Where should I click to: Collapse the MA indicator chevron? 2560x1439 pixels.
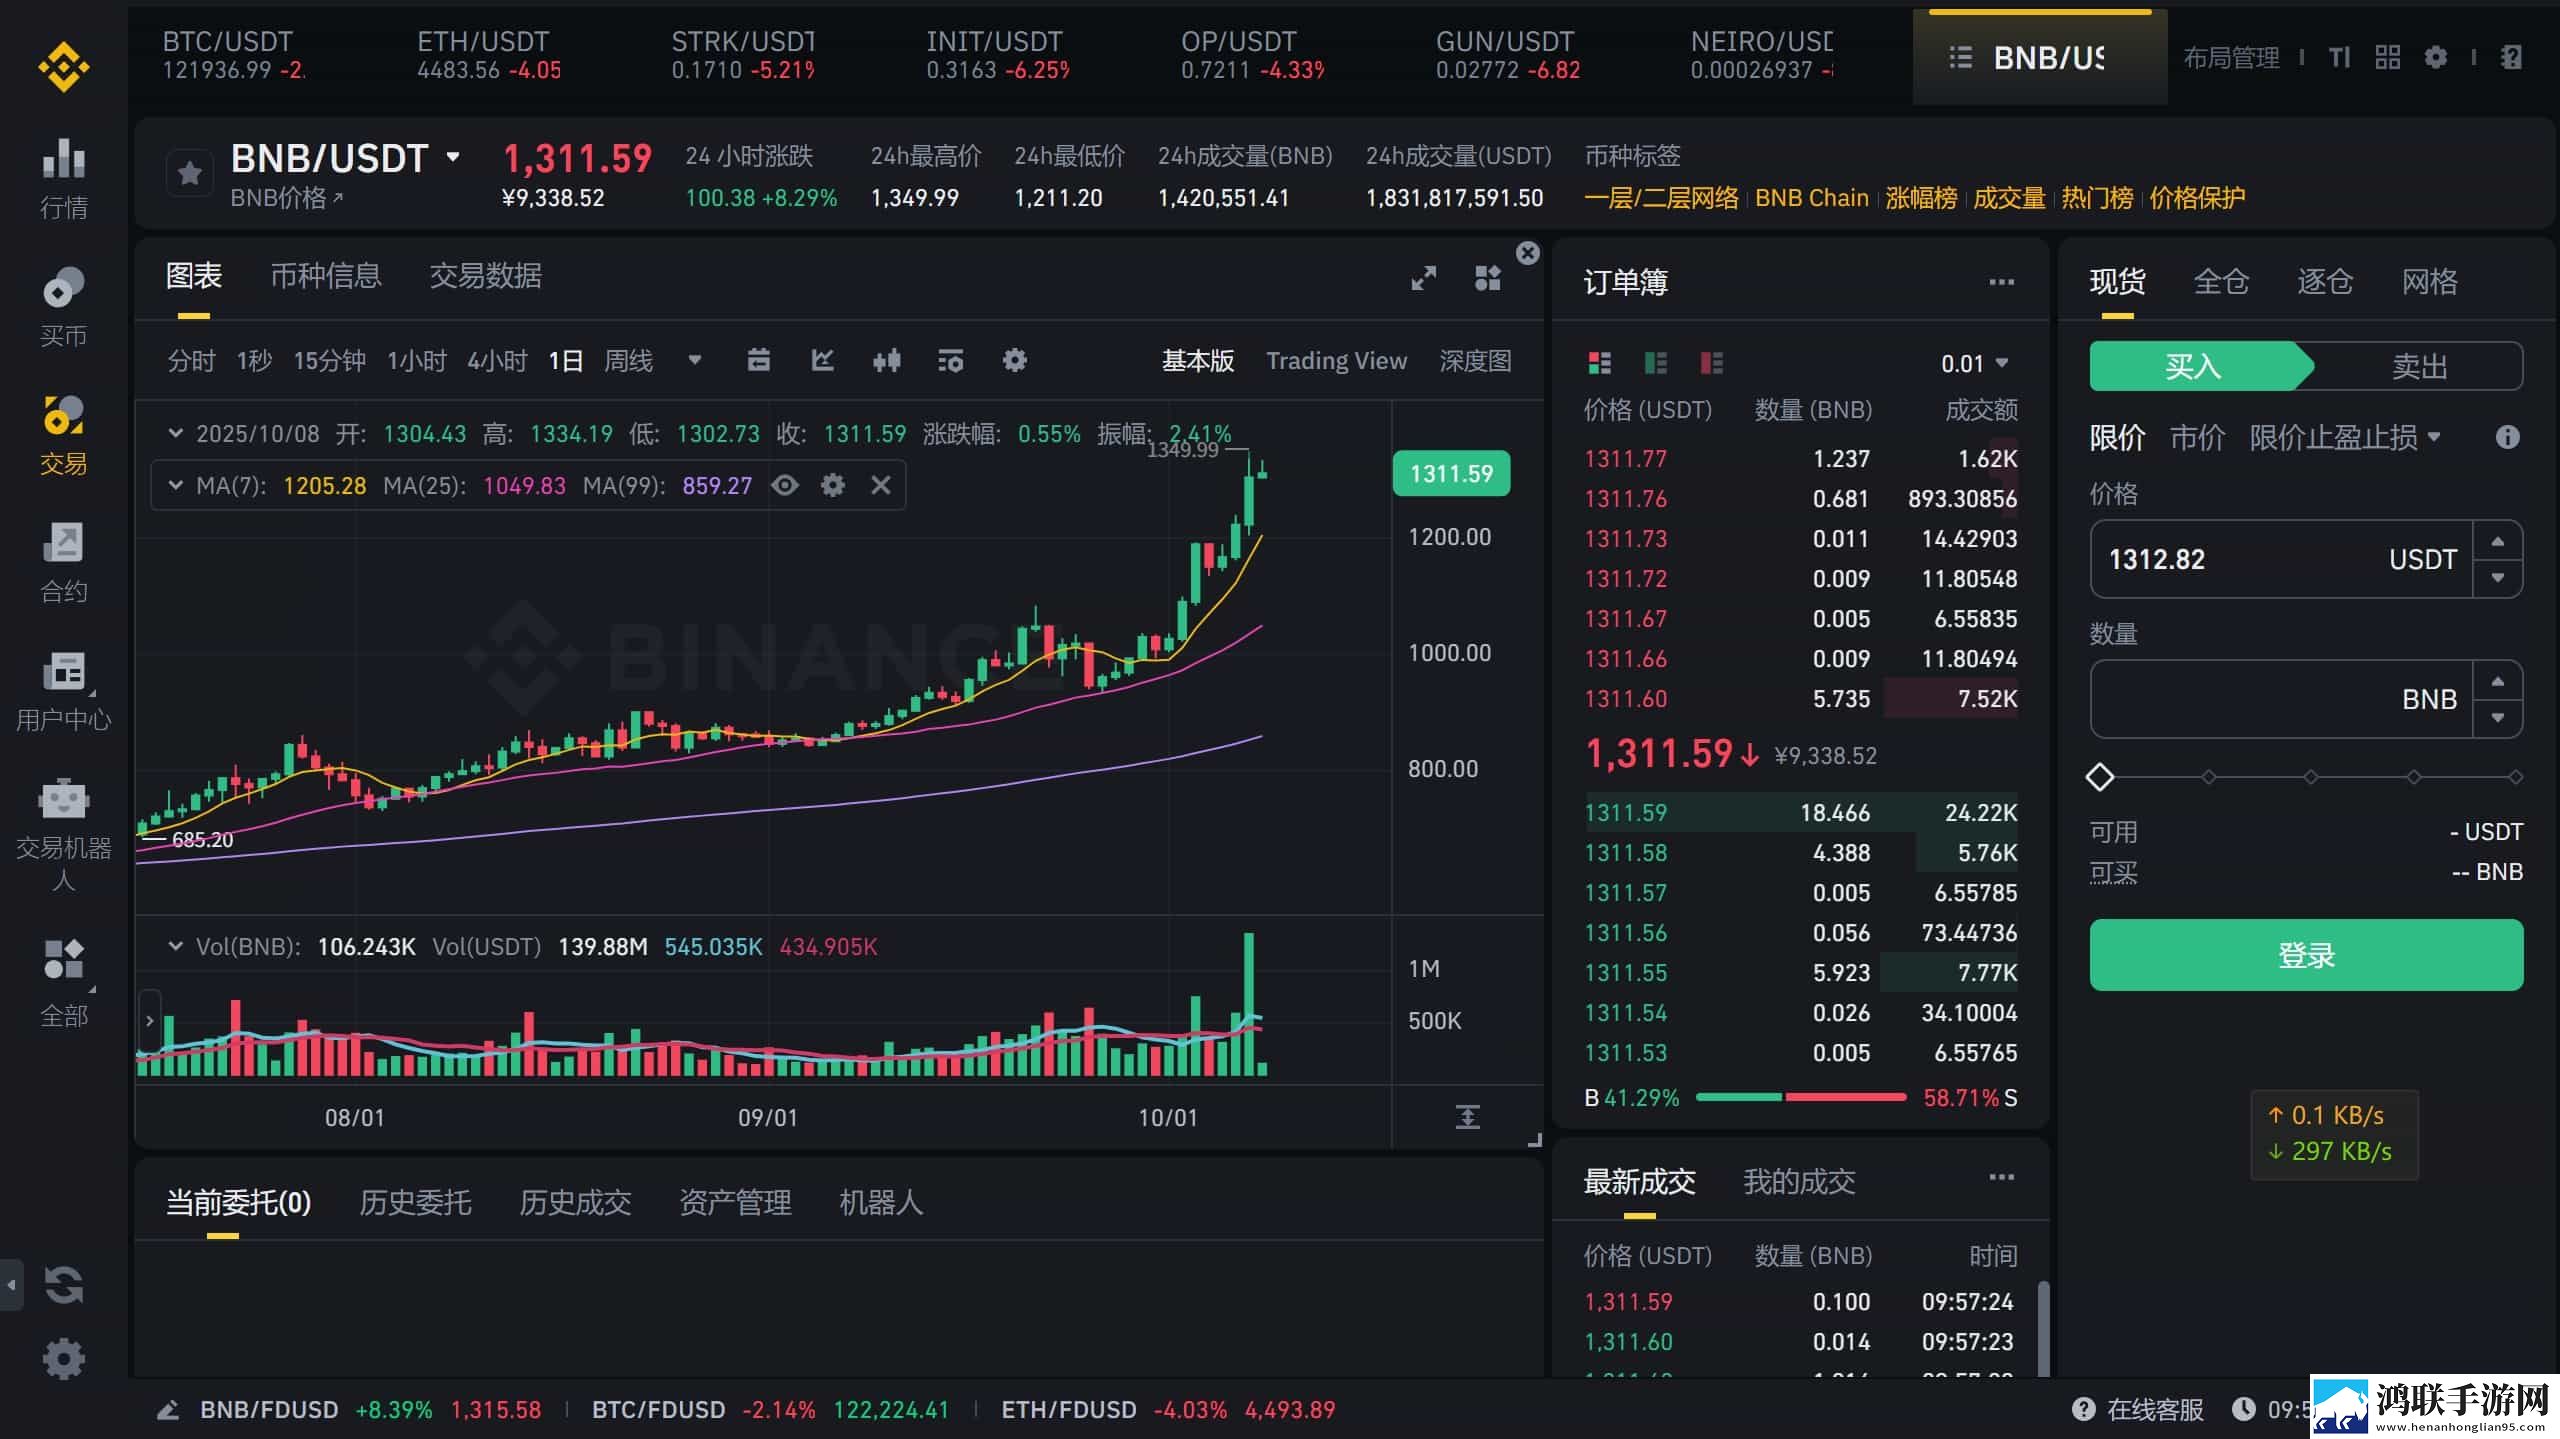tap(175, 485)
